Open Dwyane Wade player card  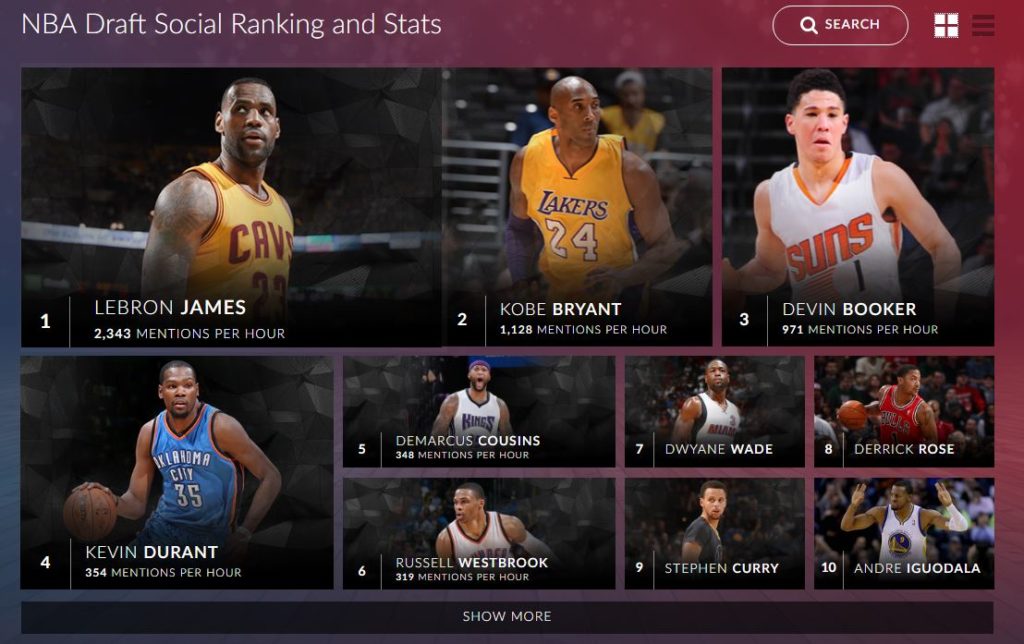(x=714, y=411)
